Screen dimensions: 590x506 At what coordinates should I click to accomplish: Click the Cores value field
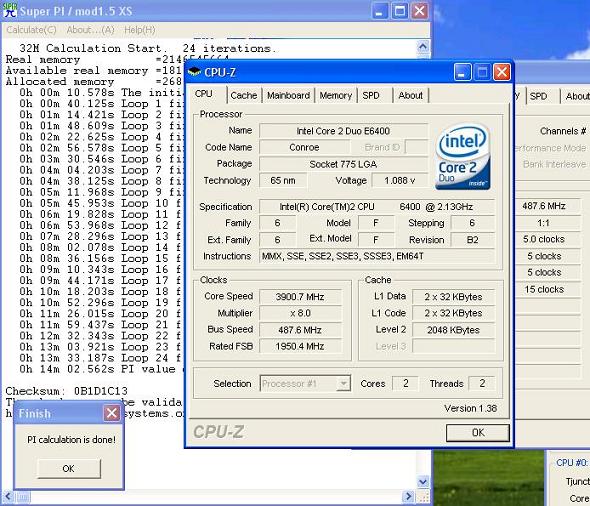(x=405, y=383)
